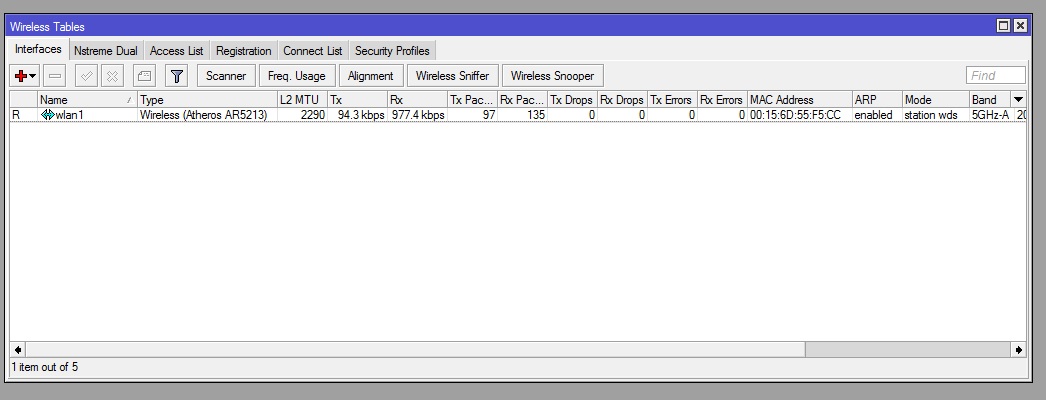Sort by the Tx Drops column header
The width and height of the screenshot is (1046, 400).
pos(572,99)
